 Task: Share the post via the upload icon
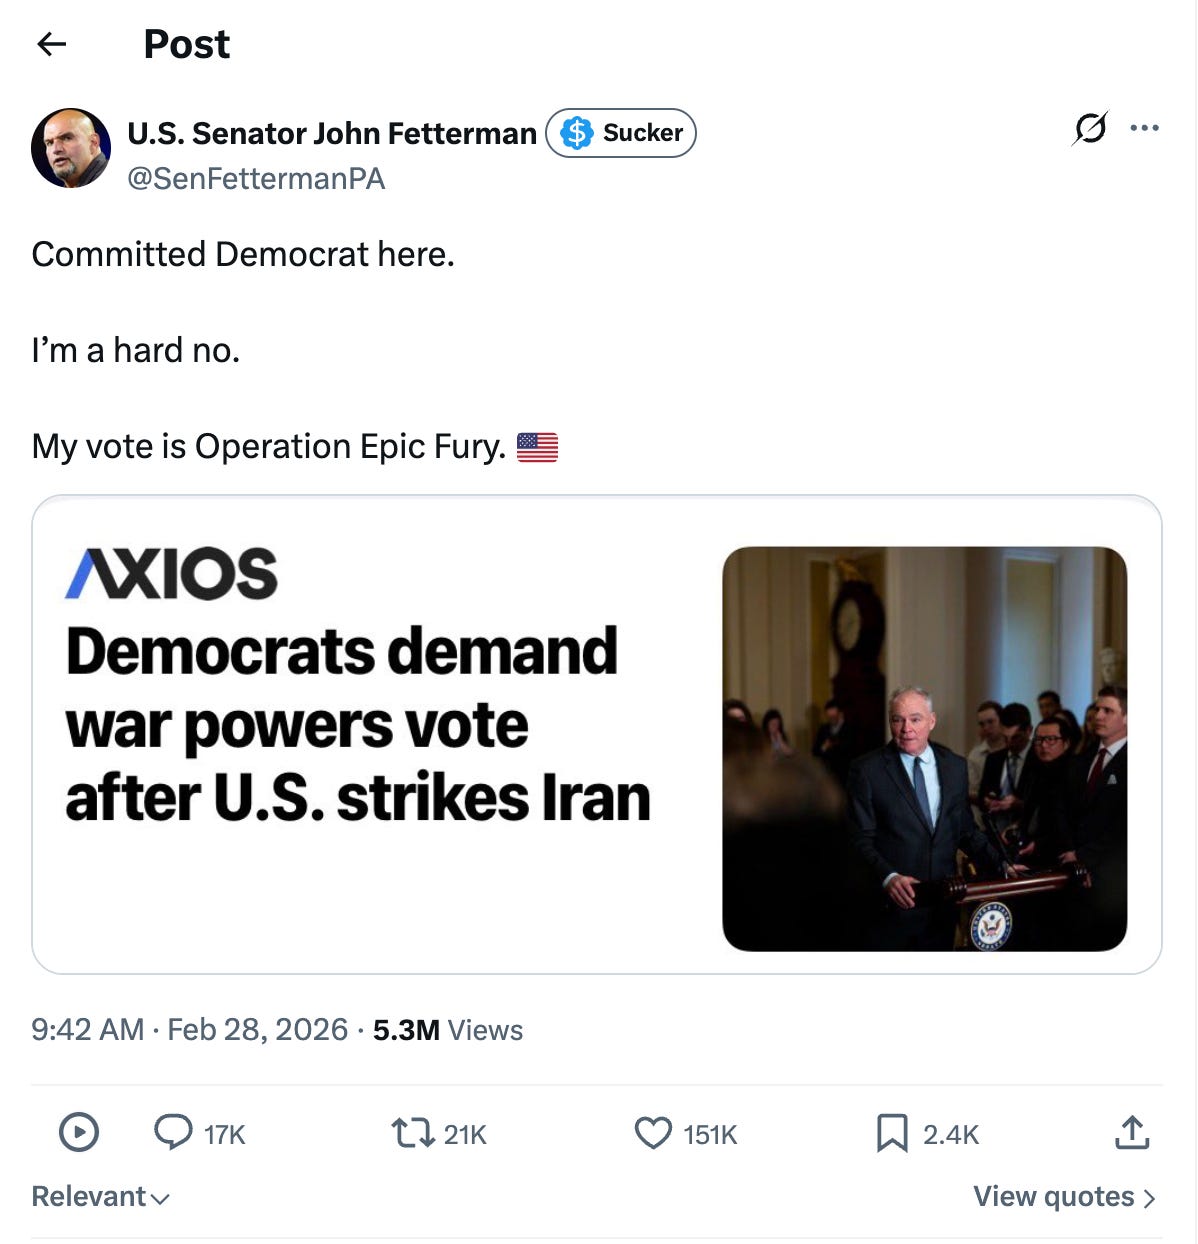pyautogui.click(x=1133, y=1133)
